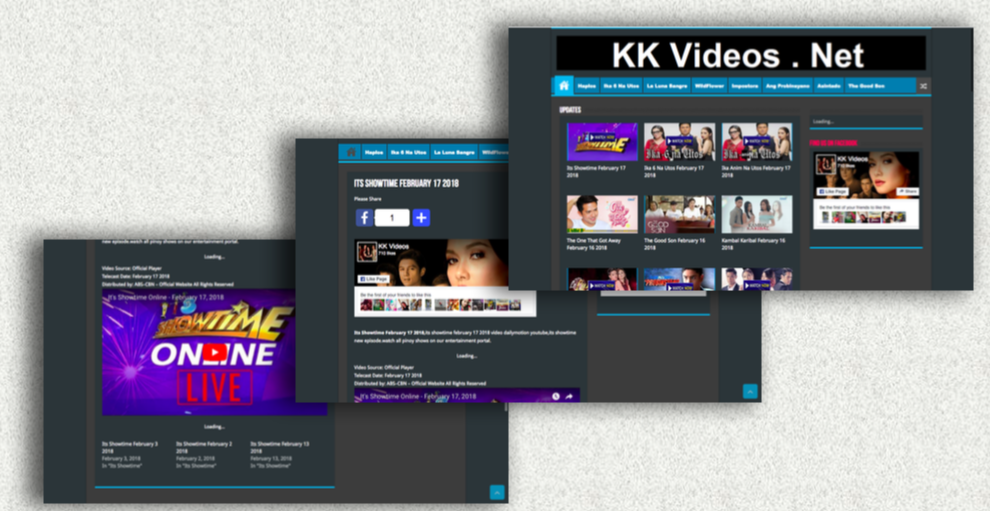The height and width of the screenshot is (511, 990).
Task: Watch-later clock icon on the middle window's video
Action: (x=556, y=396)
